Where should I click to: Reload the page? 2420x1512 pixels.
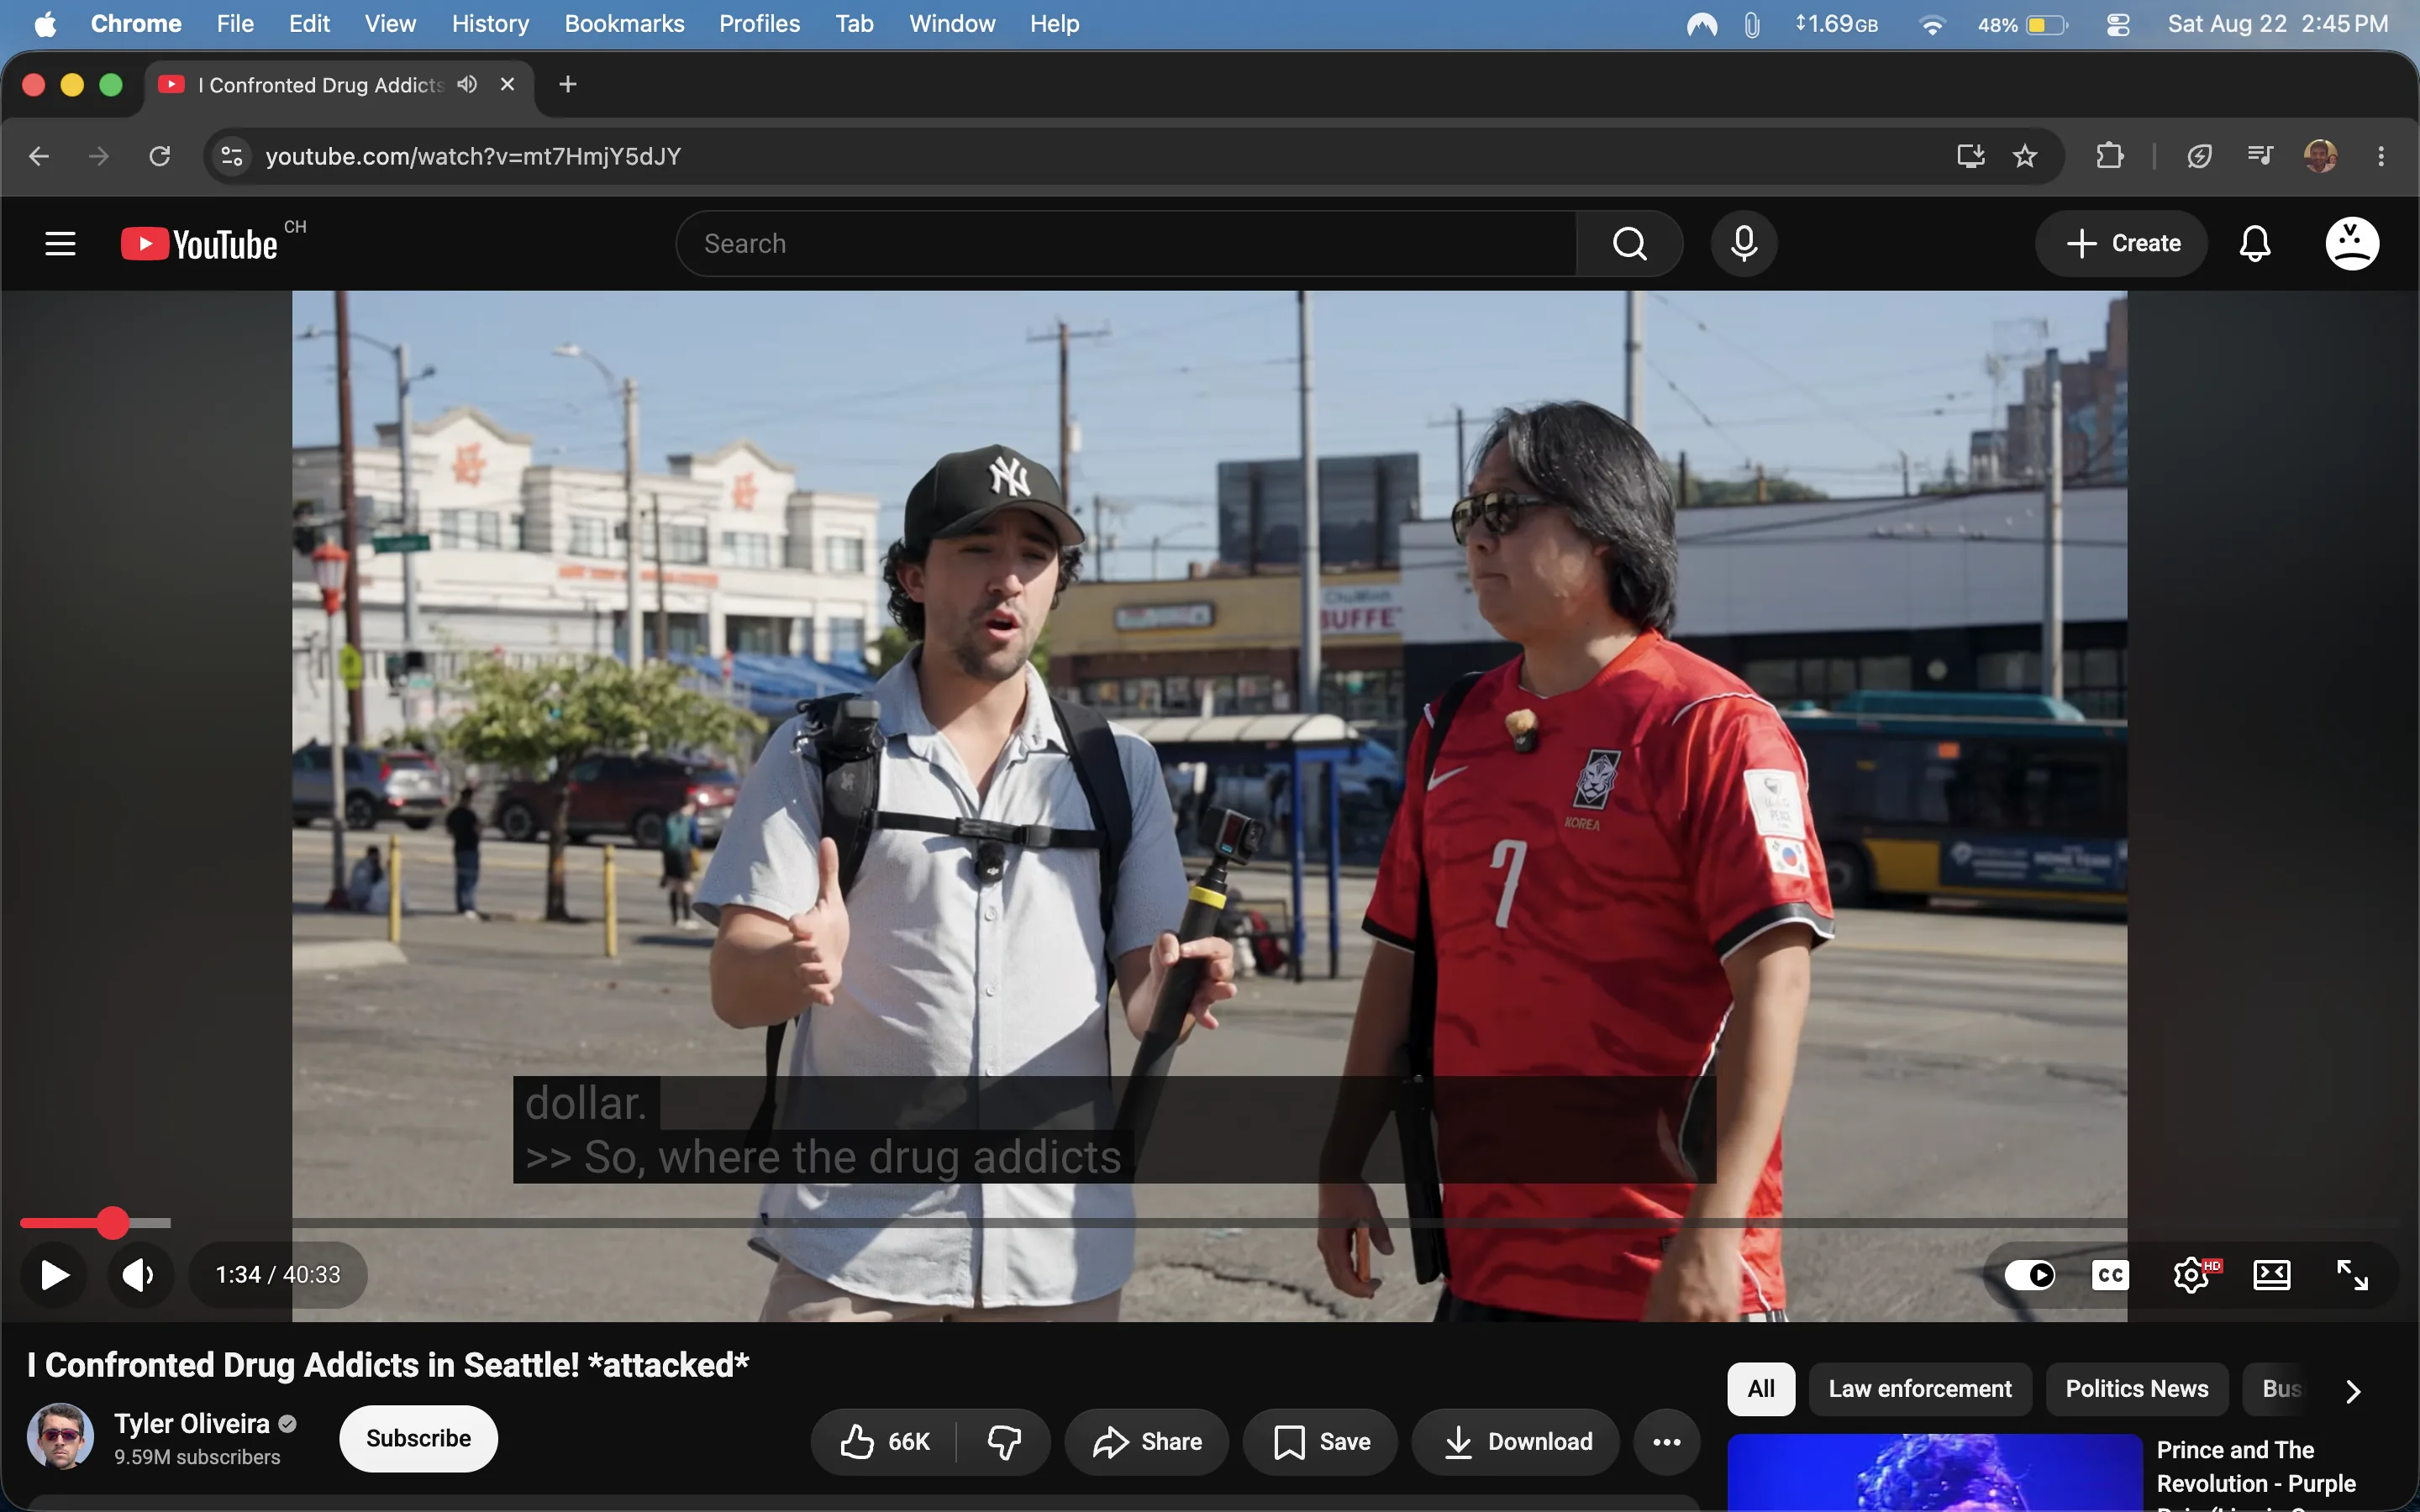(160, 156)
